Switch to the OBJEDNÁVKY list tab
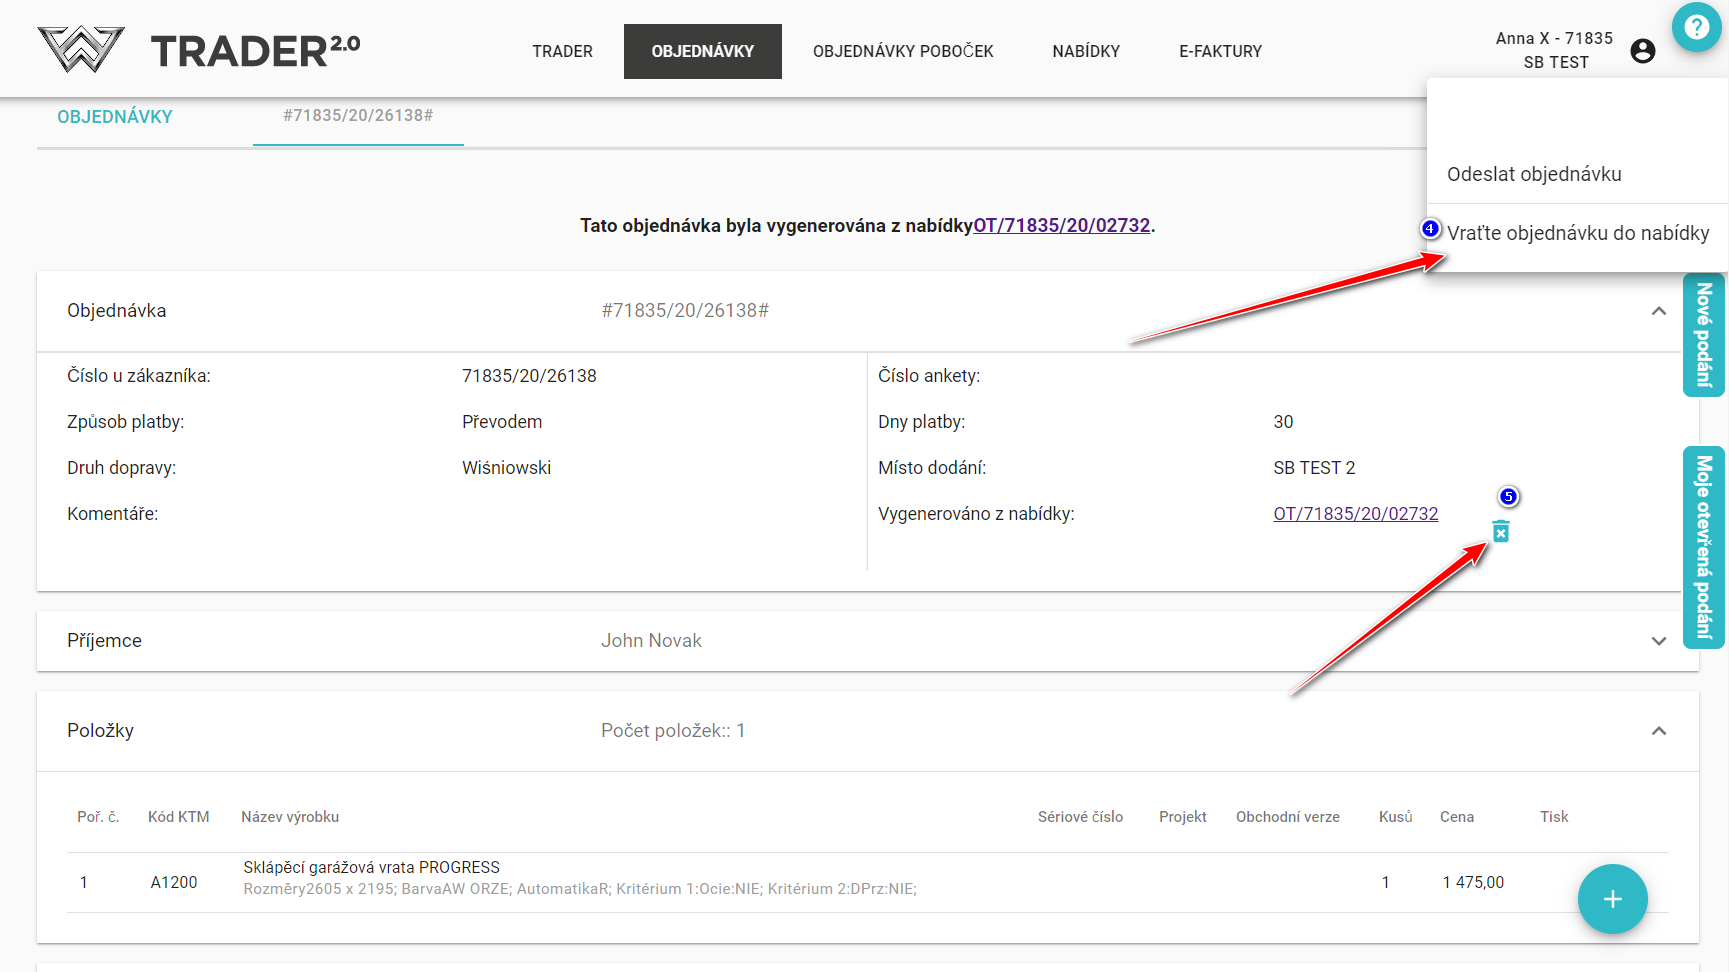Image resolution: width=1729 pixels, height=972 pixels. [x=115, y=117]
